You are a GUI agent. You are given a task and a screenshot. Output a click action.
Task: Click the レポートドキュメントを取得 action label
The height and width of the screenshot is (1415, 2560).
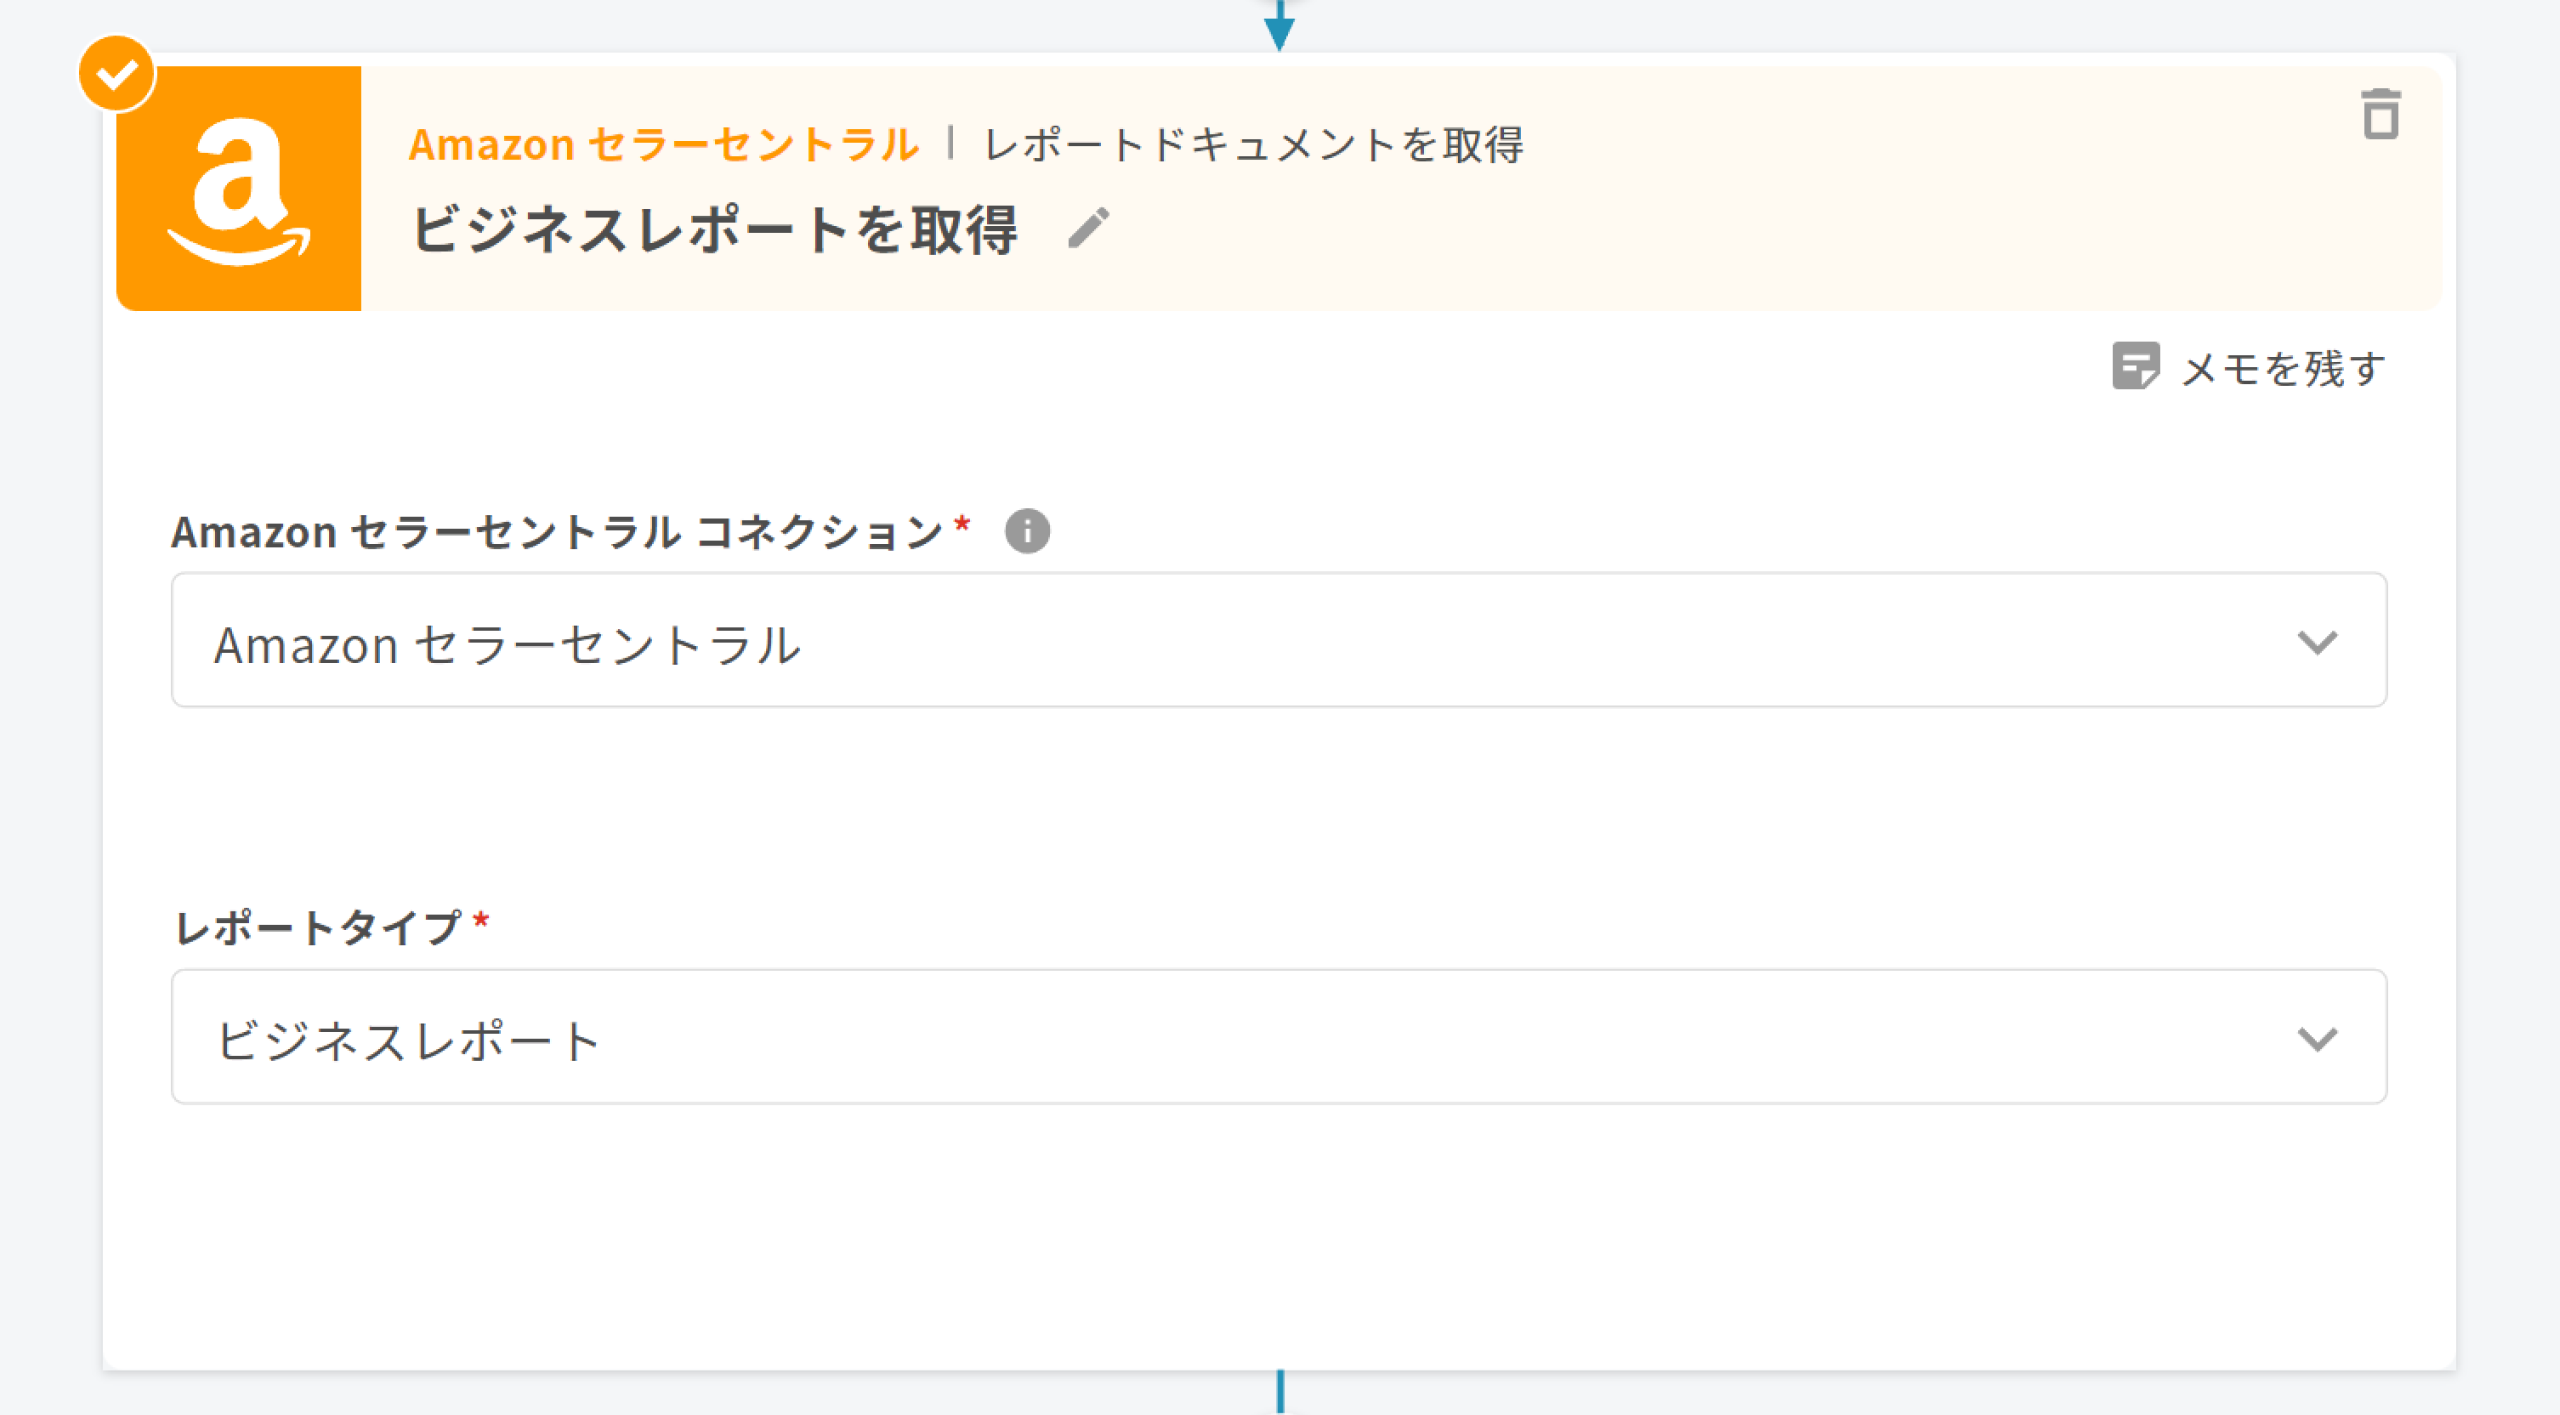[1254, 145]
